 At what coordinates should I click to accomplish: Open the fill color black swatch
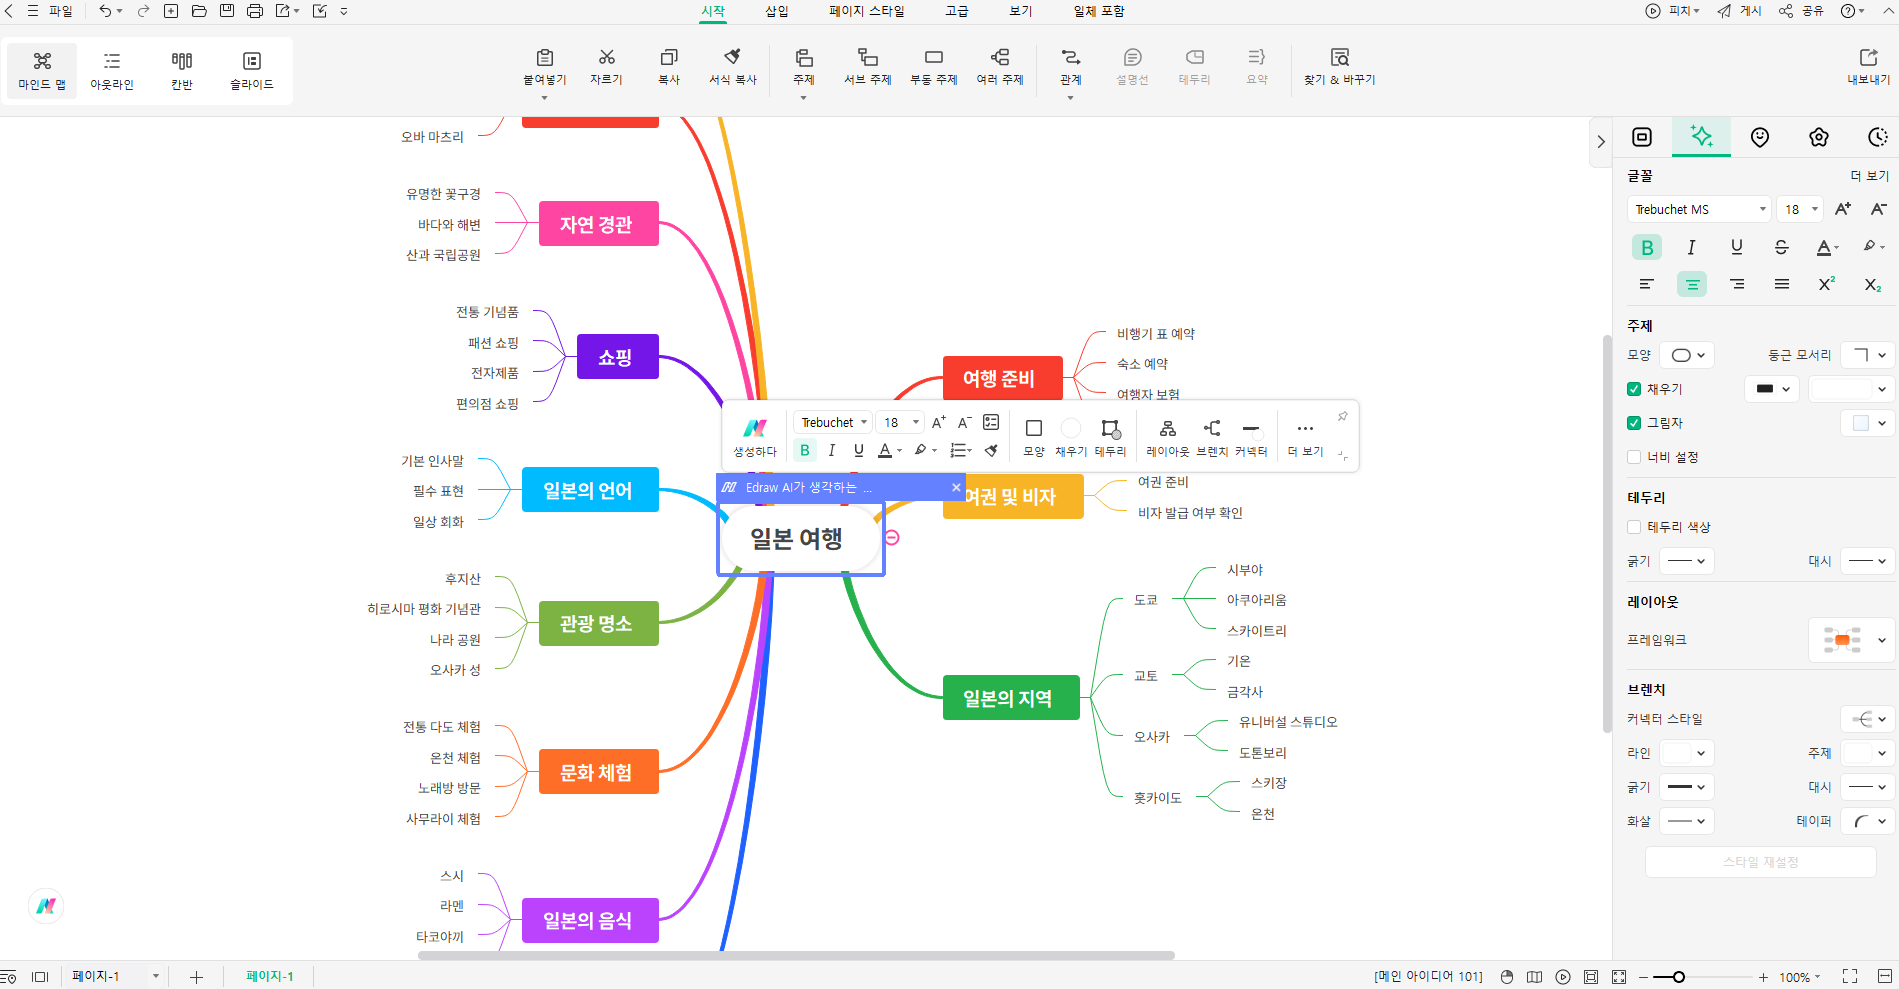pyautogui.click(x=1772, y=389)
